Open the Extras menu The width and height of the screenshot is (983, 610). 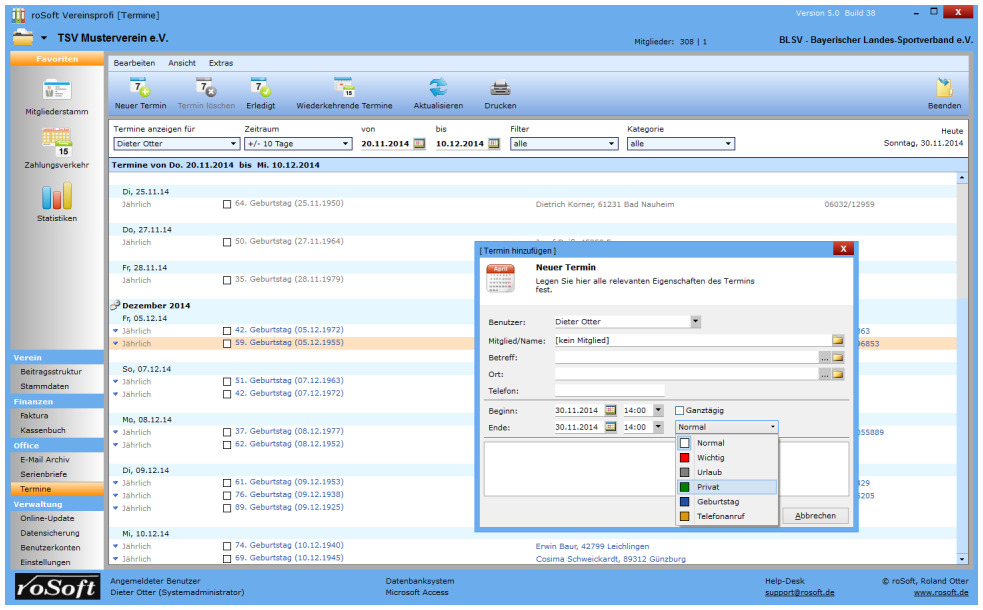(x=220, y=63)
